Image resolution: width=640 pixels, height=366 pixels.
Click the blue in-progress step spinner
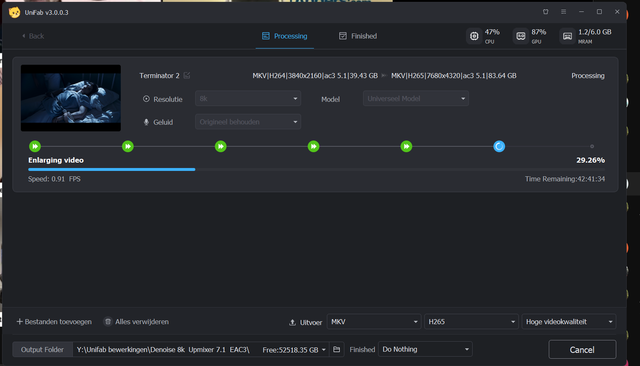click(499, 146)
